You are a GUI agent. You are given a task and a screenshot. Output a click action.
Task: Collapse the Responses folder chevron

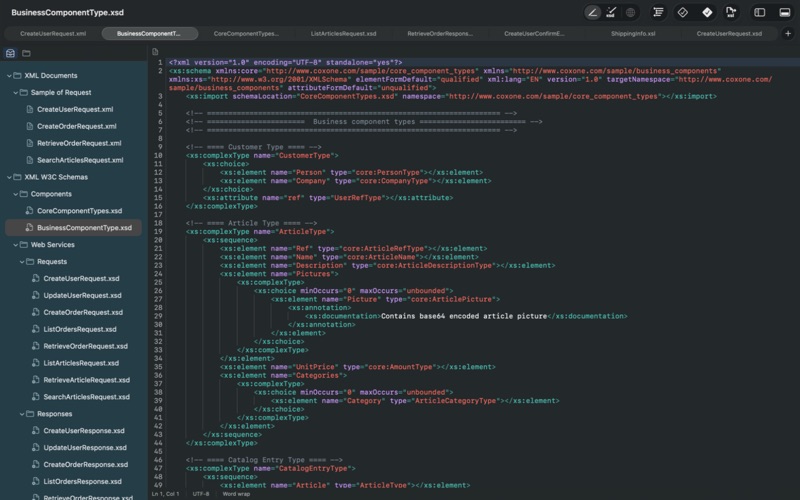click(22, 414)
